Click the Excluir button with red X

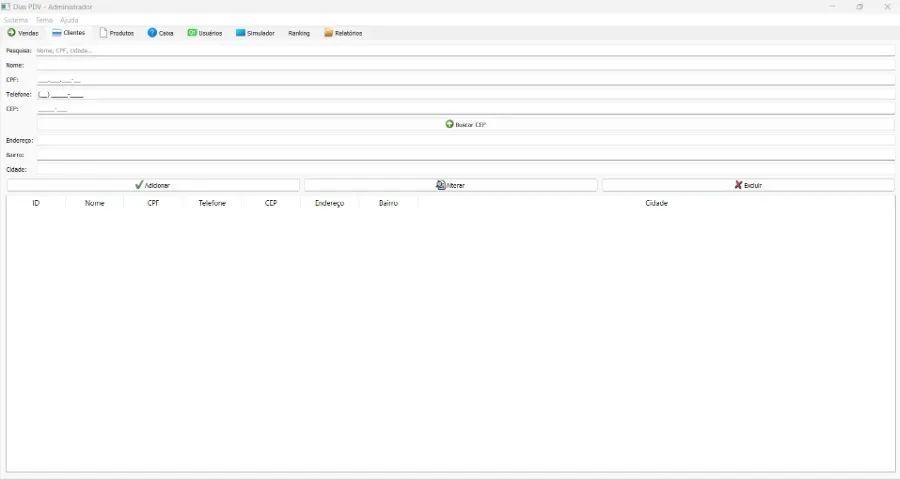(x=747, y=185)
